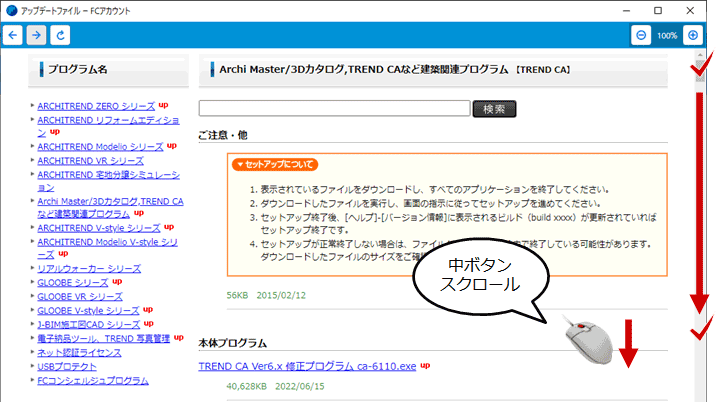Open ARCHITREND Modelio シリーズ link
721x402 pixels.
[x=100, y=147]
